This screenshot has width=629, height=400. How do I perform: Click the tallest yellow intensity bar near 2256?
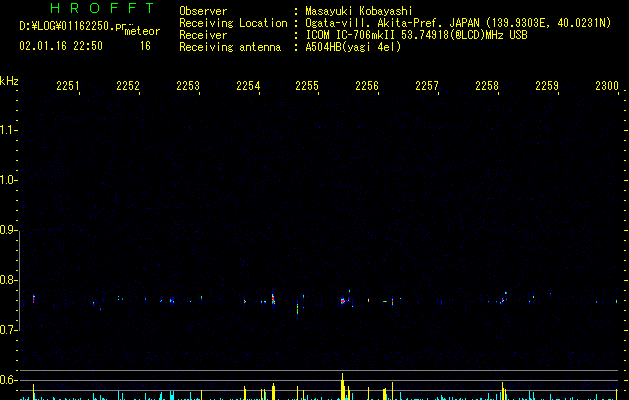343,386
